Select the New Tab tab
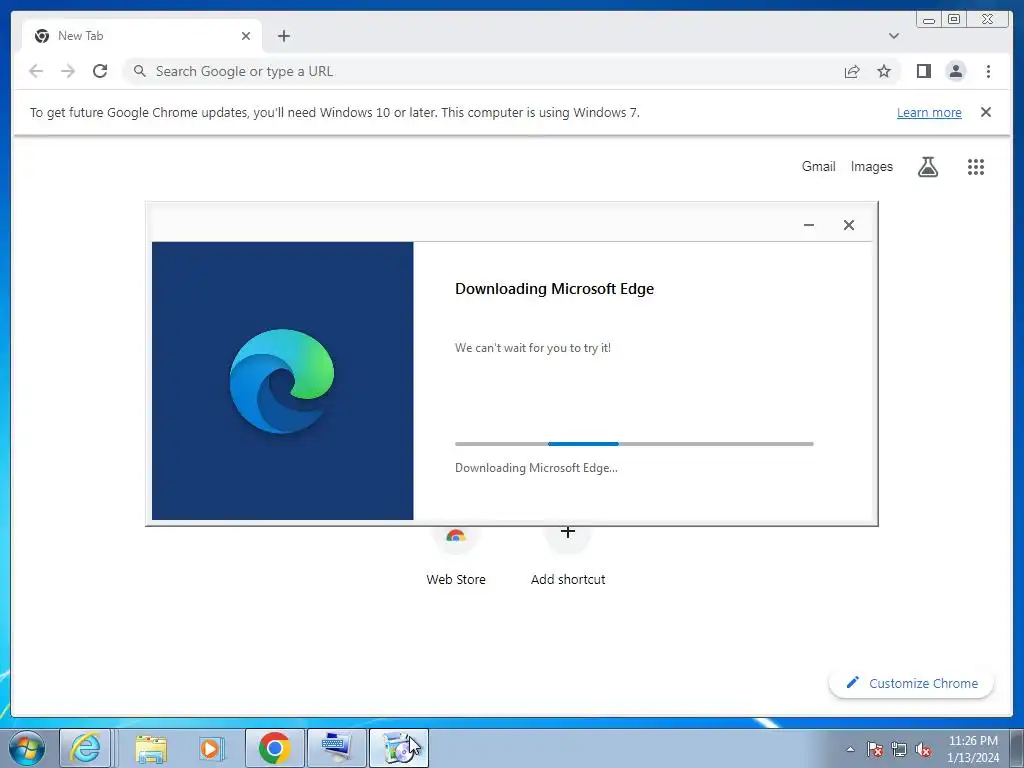1024x768 pixels. pyautogui.click(x=142, y=36)
